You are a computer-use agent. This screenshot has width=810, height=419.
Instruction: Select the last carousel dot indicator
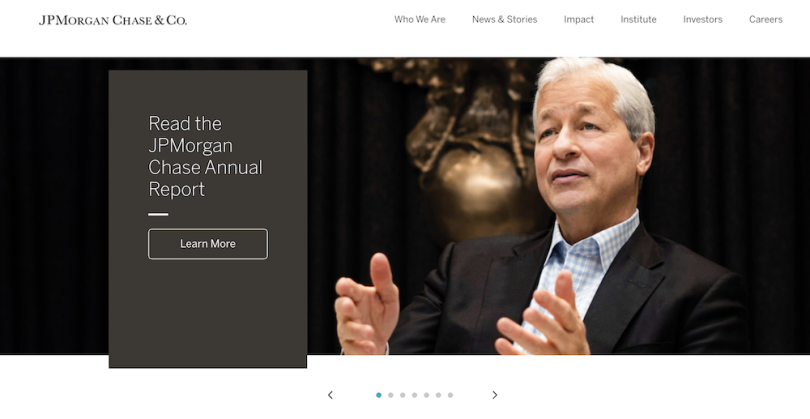(x=450, y=395)
